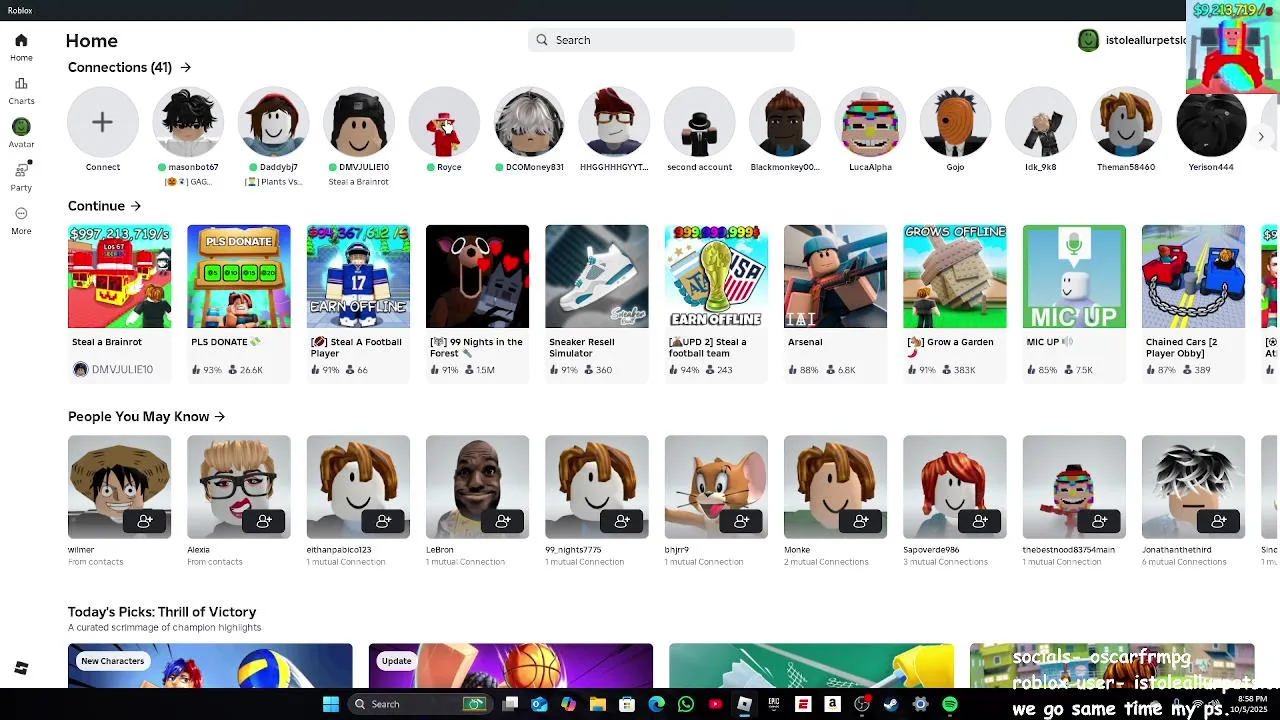The width and height of the screenshot is (1280, 720).
Task: Open Gojo's avatar
Action: tap(955, 122)
